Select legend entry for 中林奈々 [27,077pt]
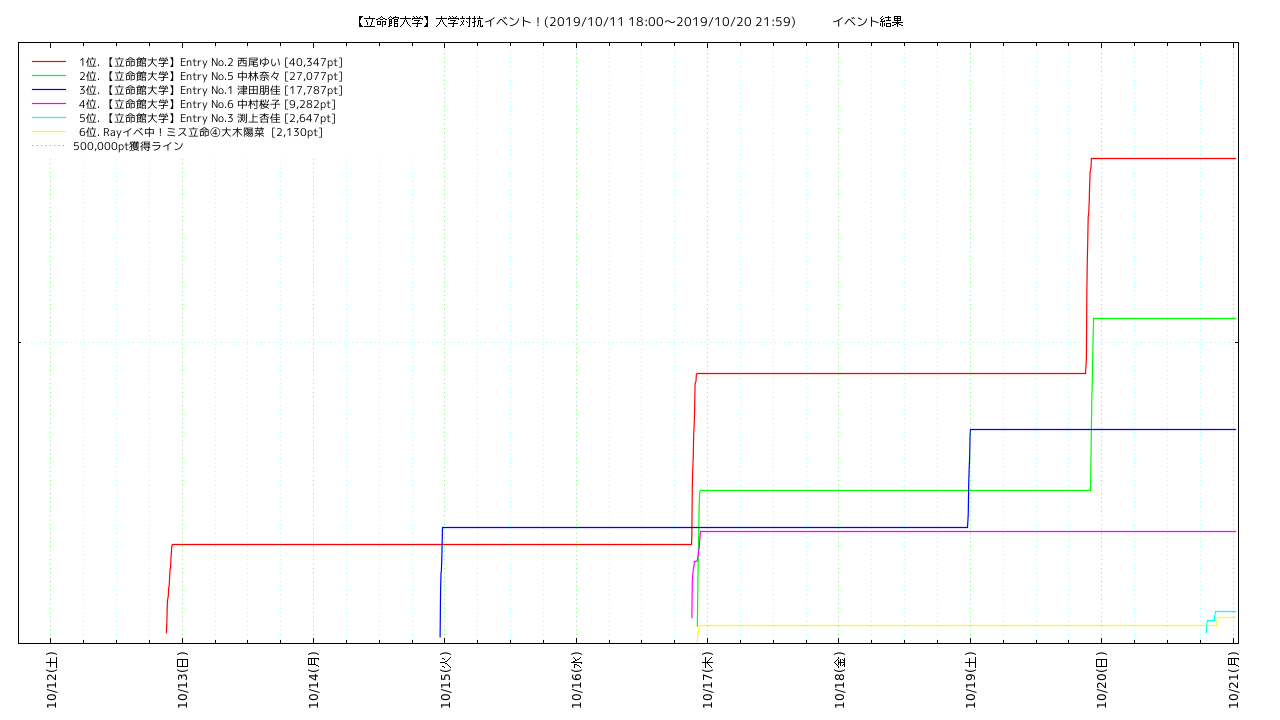The width and height of the screenshot is (1280, 720). point(210,76)
